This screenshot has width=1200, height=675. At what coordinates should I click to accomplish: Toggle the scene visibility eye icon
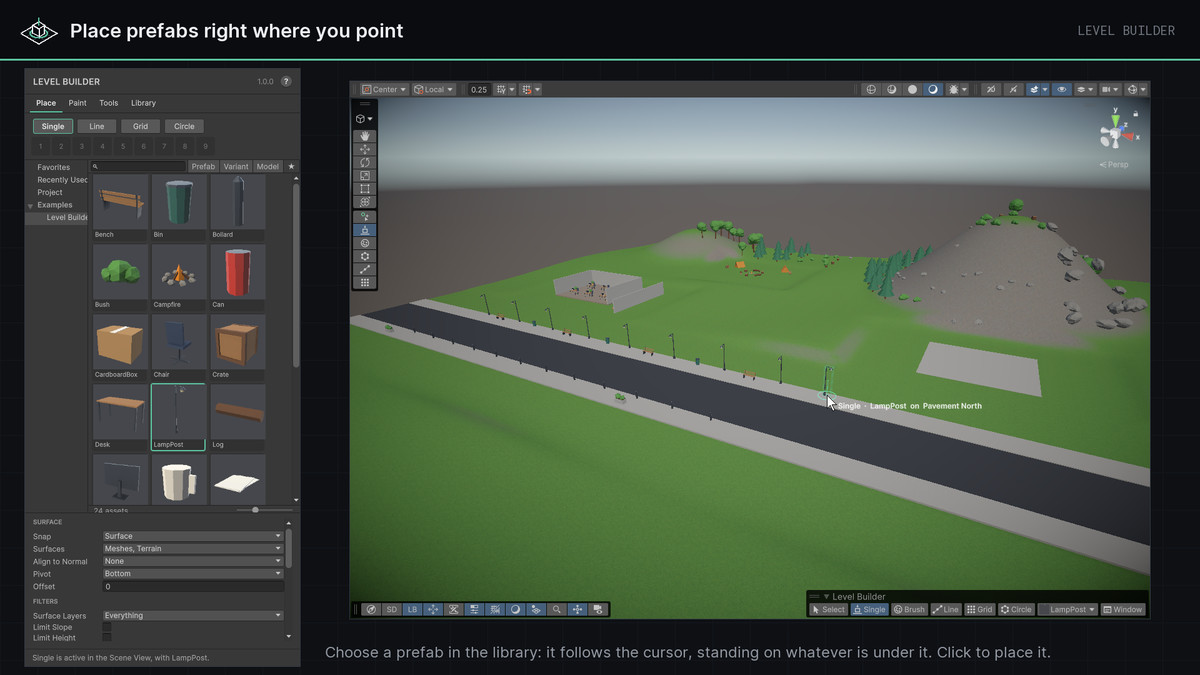pos(1062,89)
